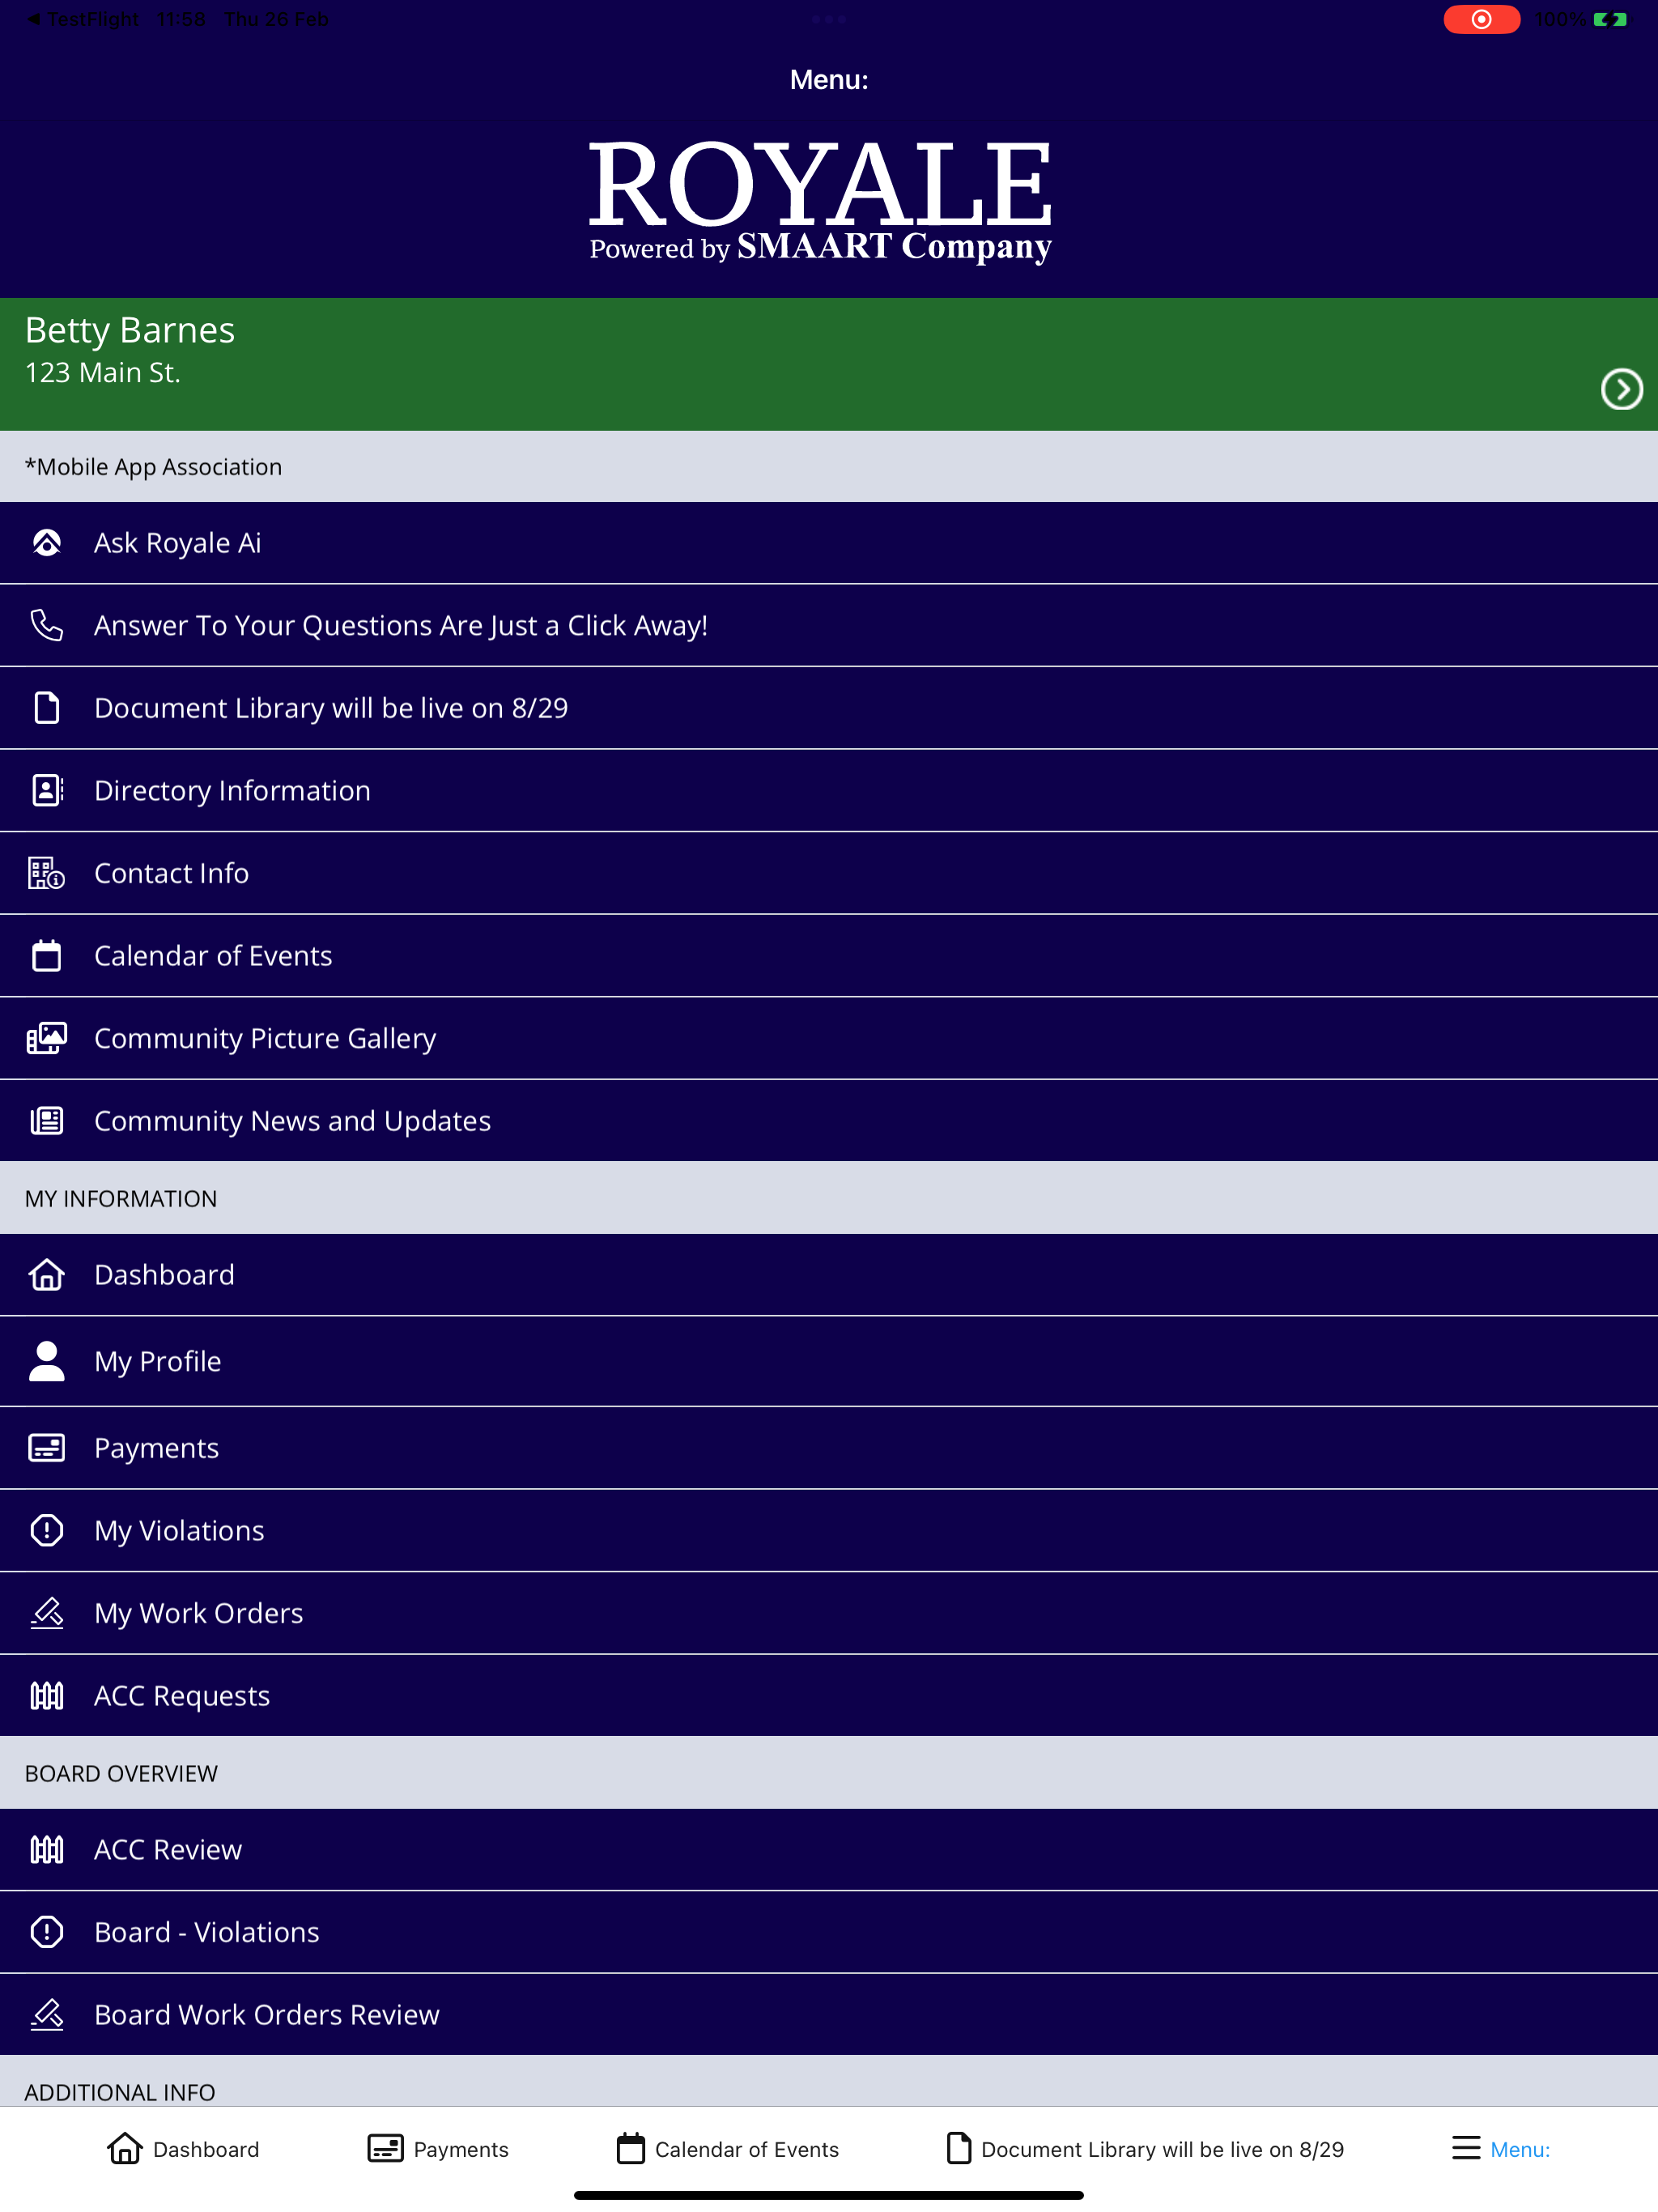Tap the Board Work Orders Review pencil icon

47,2015
